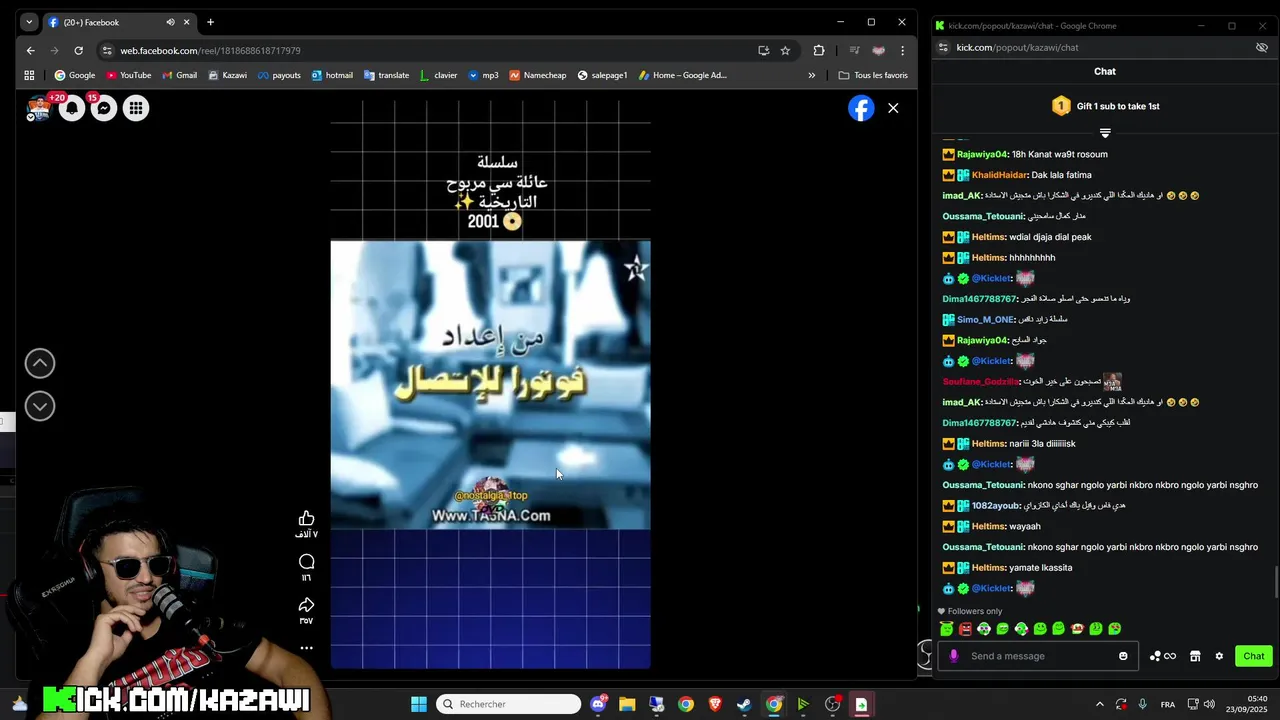Open Facebook profile avatar menu
The width and height of the screenshot is (1280, 720).
39,108
